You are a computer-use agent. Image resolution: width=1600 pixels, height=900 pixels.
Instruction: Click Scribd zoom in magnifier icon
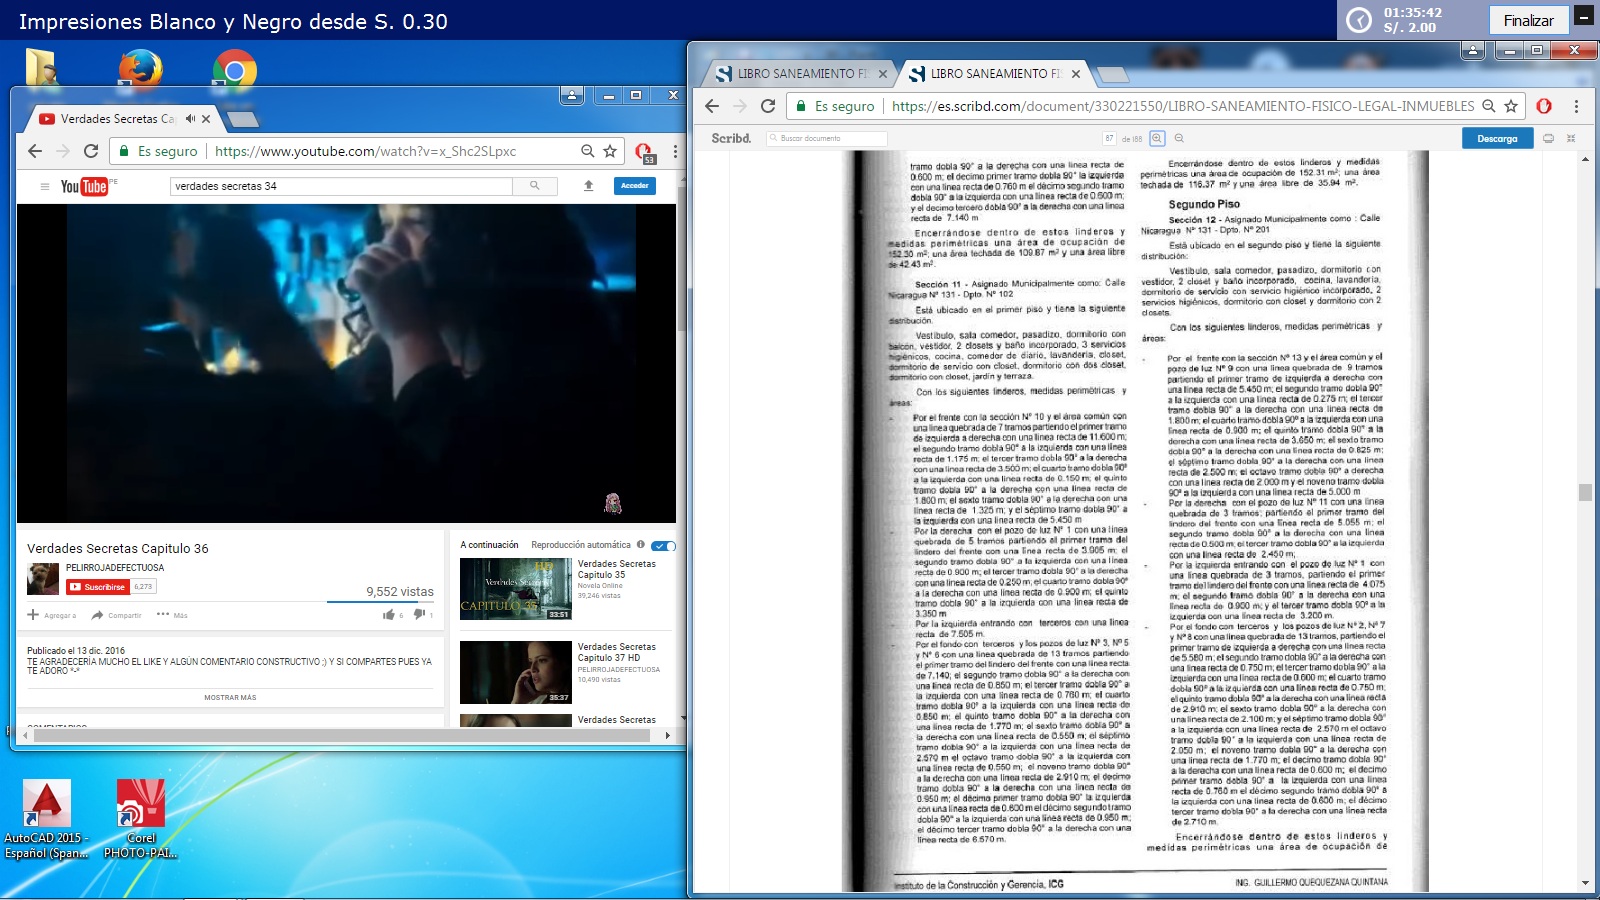tap(1157, 139)
